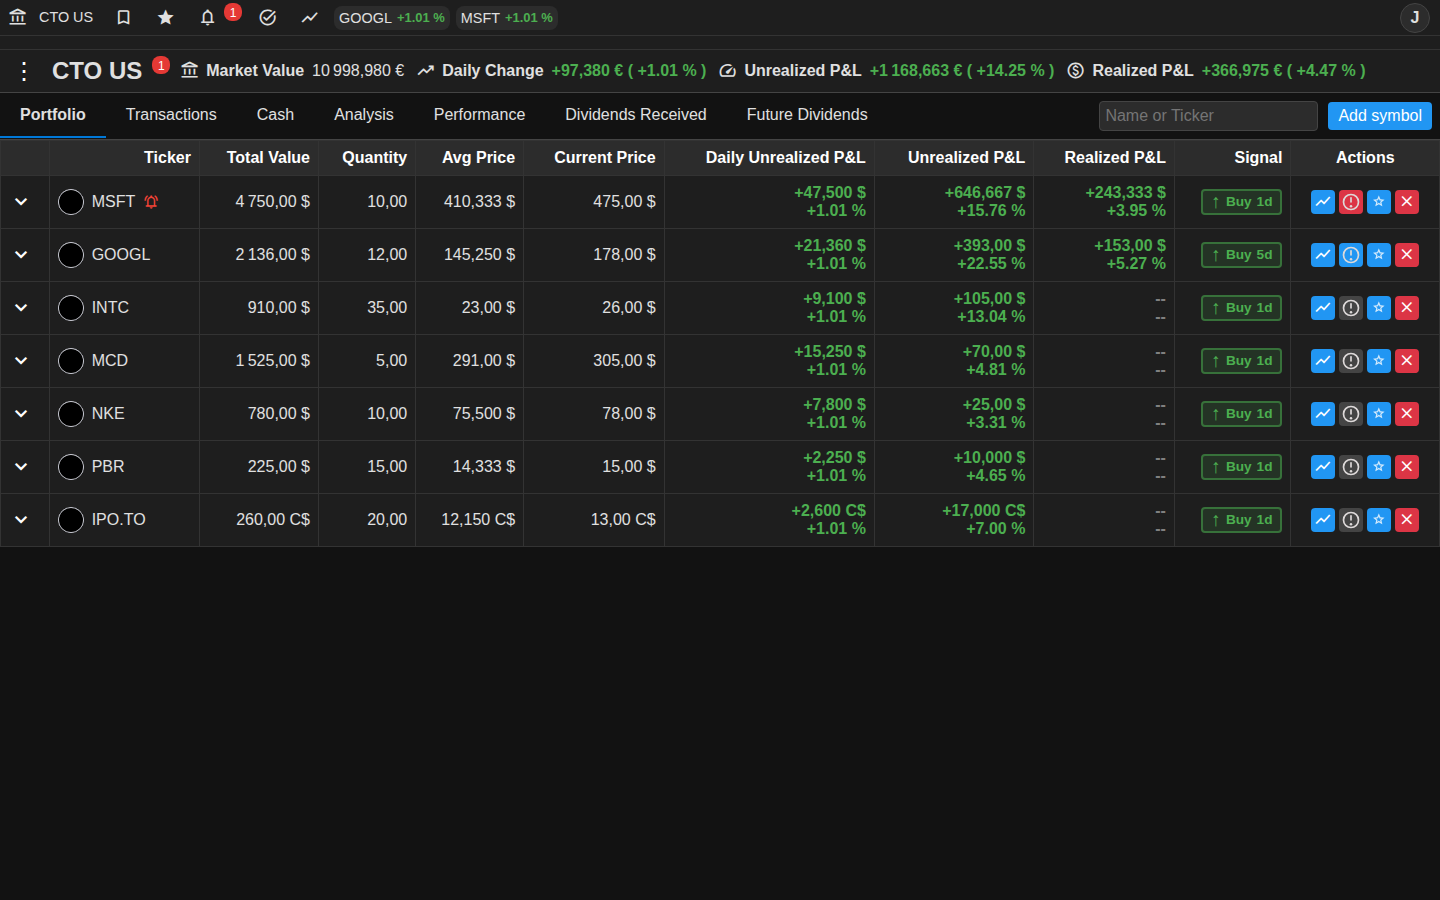
Task: Select the PBR round logo circle
Action: (x=71, y=467)
